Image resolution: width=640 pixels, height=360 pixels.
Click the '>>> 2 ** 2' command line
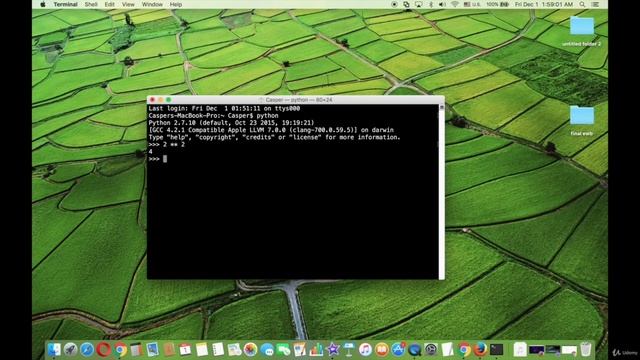pos(167,144)
